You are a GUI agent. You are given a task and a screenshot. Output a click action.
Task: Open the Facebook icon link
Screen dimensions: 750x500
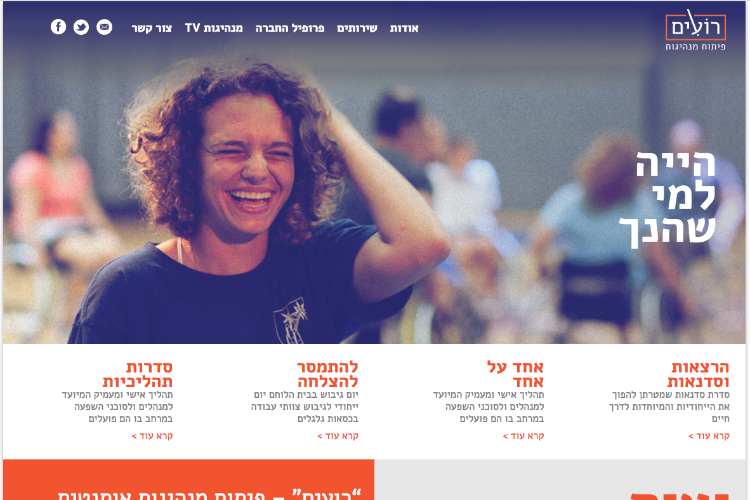click(58, 27)
